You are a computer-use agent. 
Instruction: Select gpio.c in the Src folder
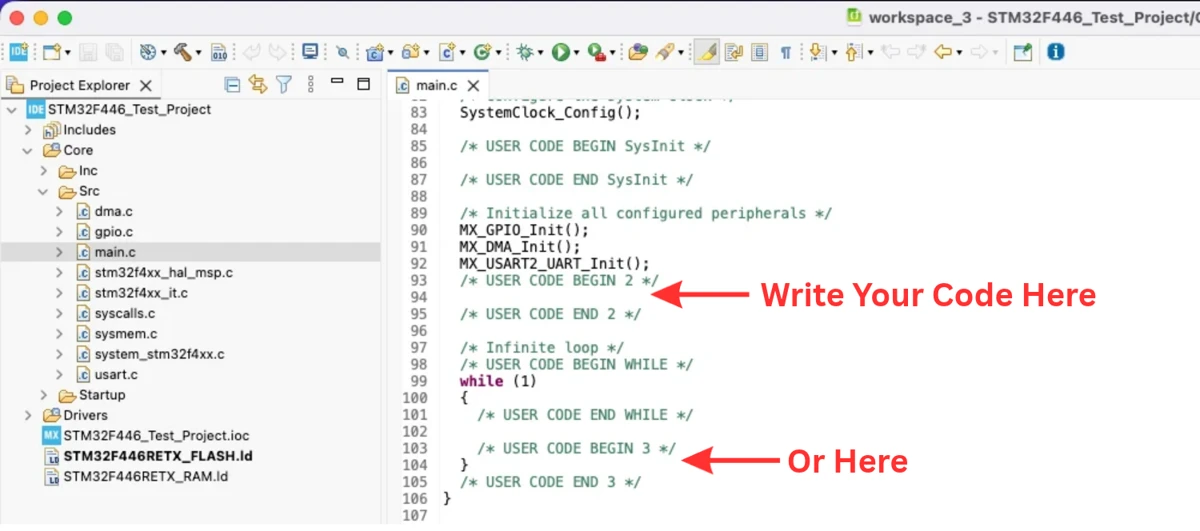pyautogui.click(x=114, y=232)
